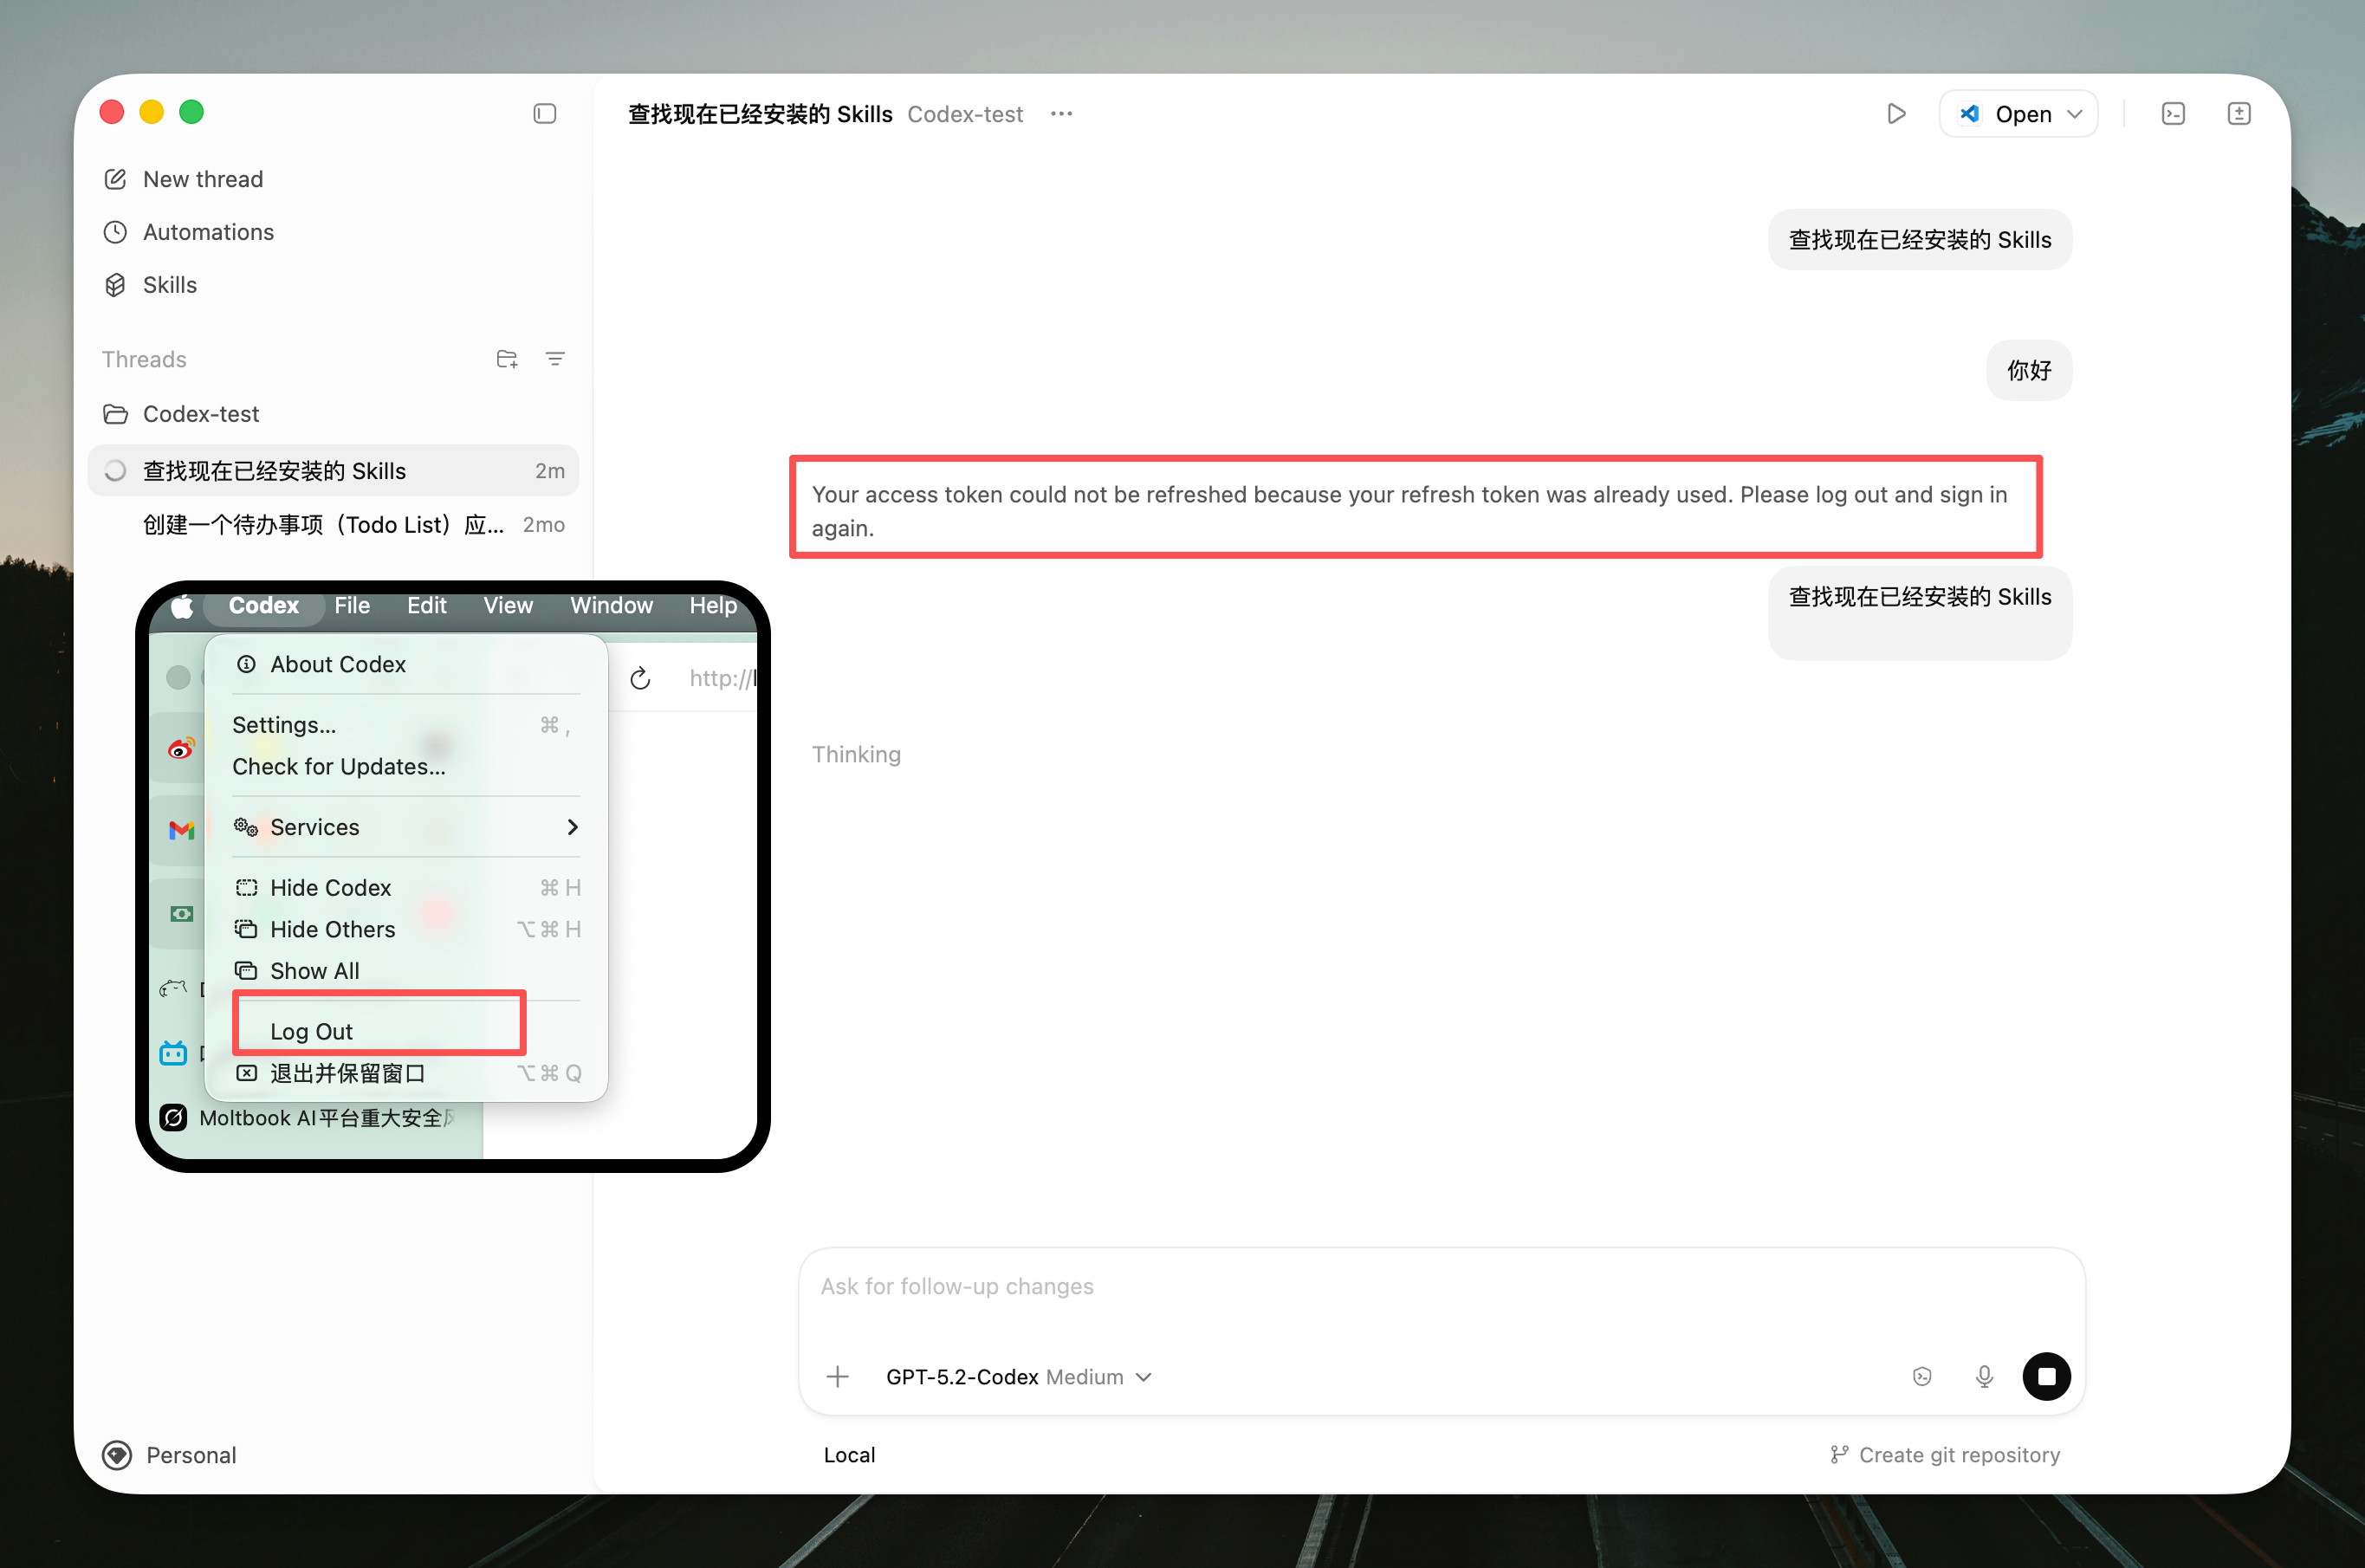Toggle the sidebar panel icon
2365x1568 pixels.
click(x=544, y=114)
